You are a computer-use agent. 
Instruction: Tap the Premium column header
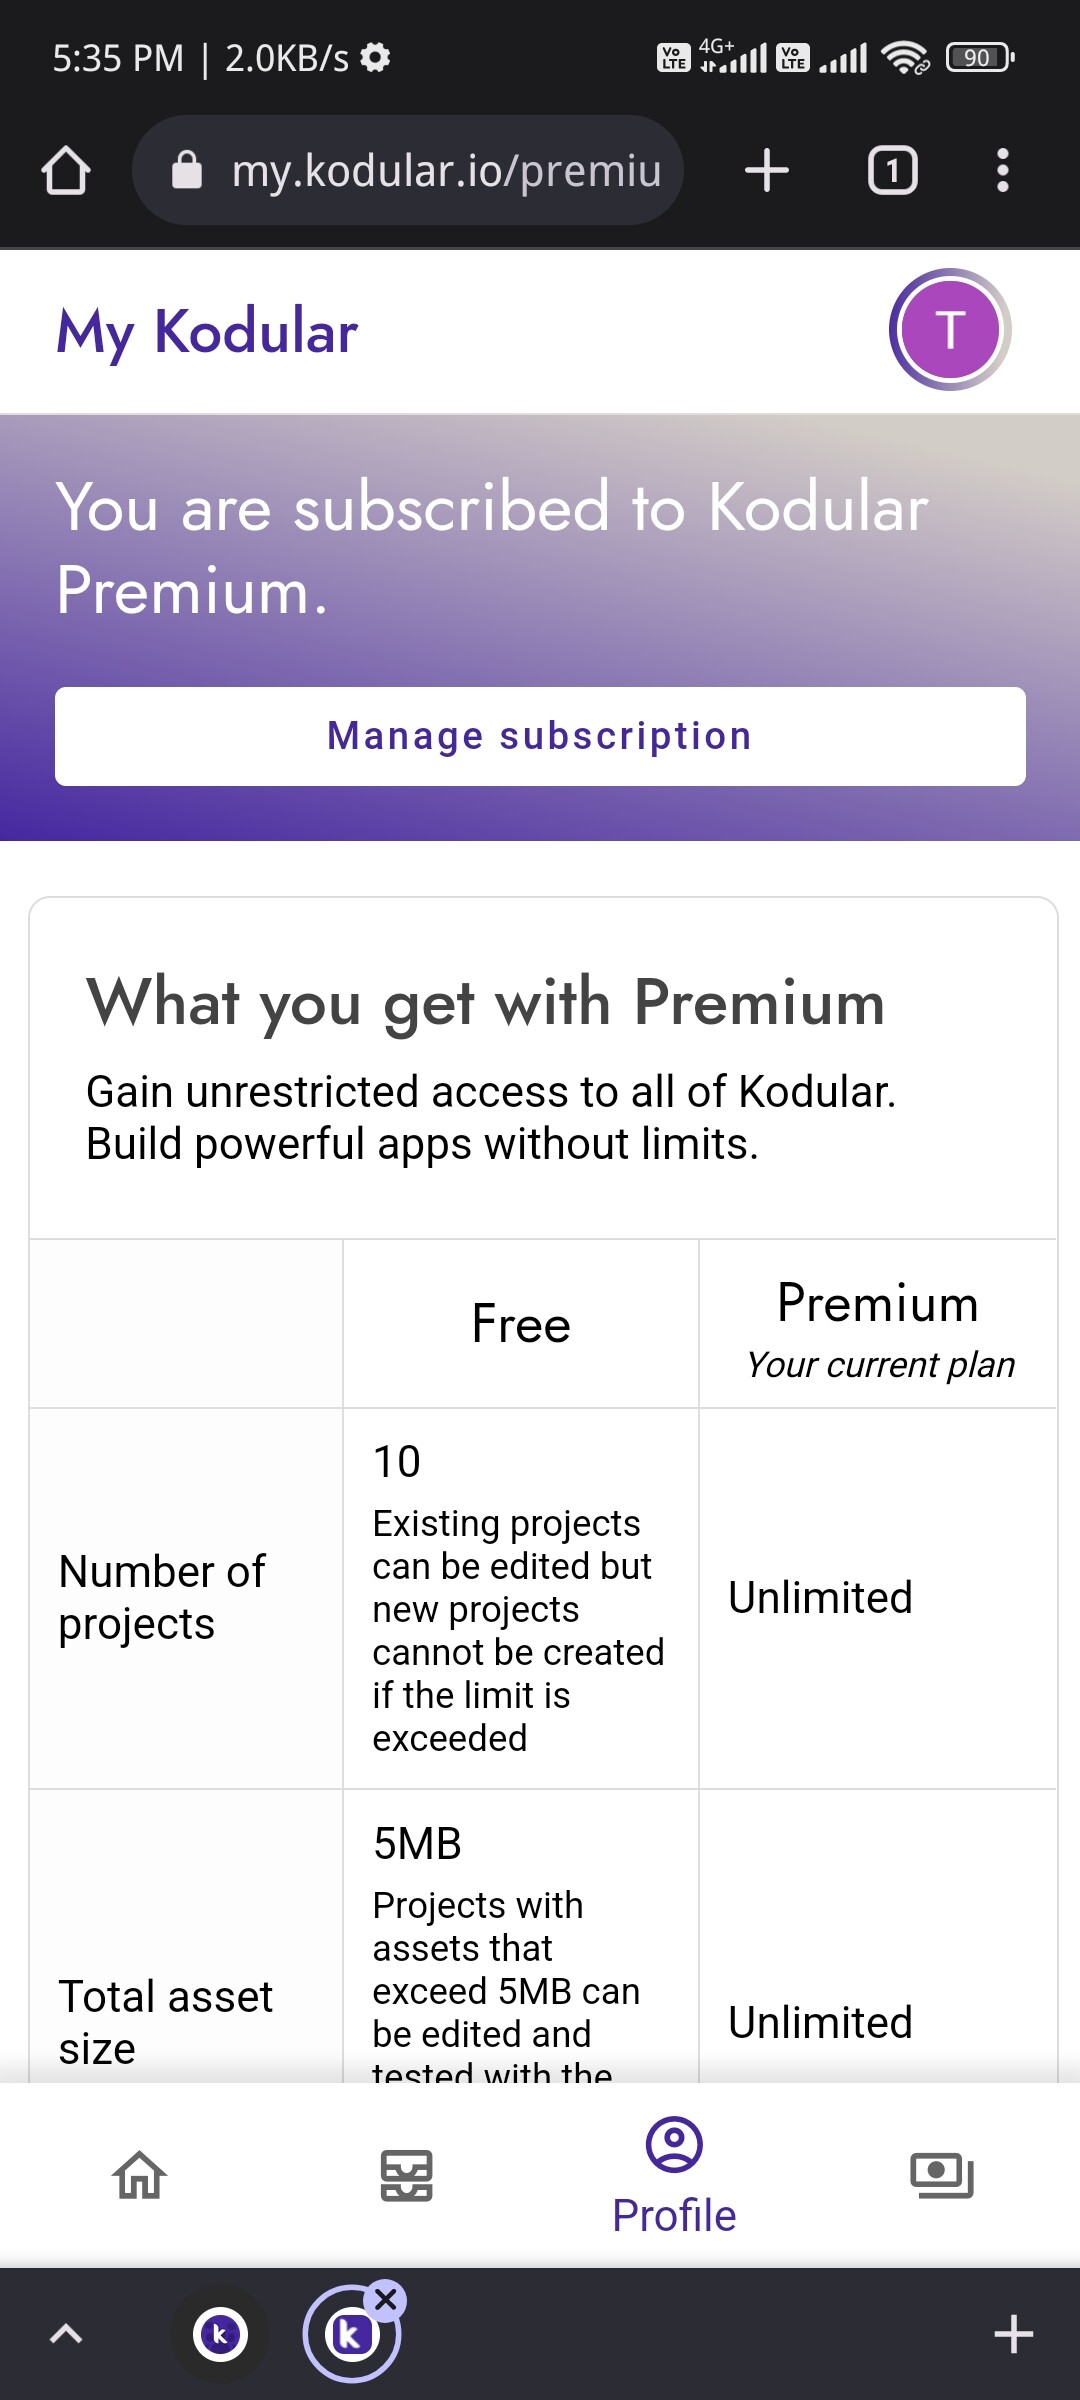coord(877,1304)
